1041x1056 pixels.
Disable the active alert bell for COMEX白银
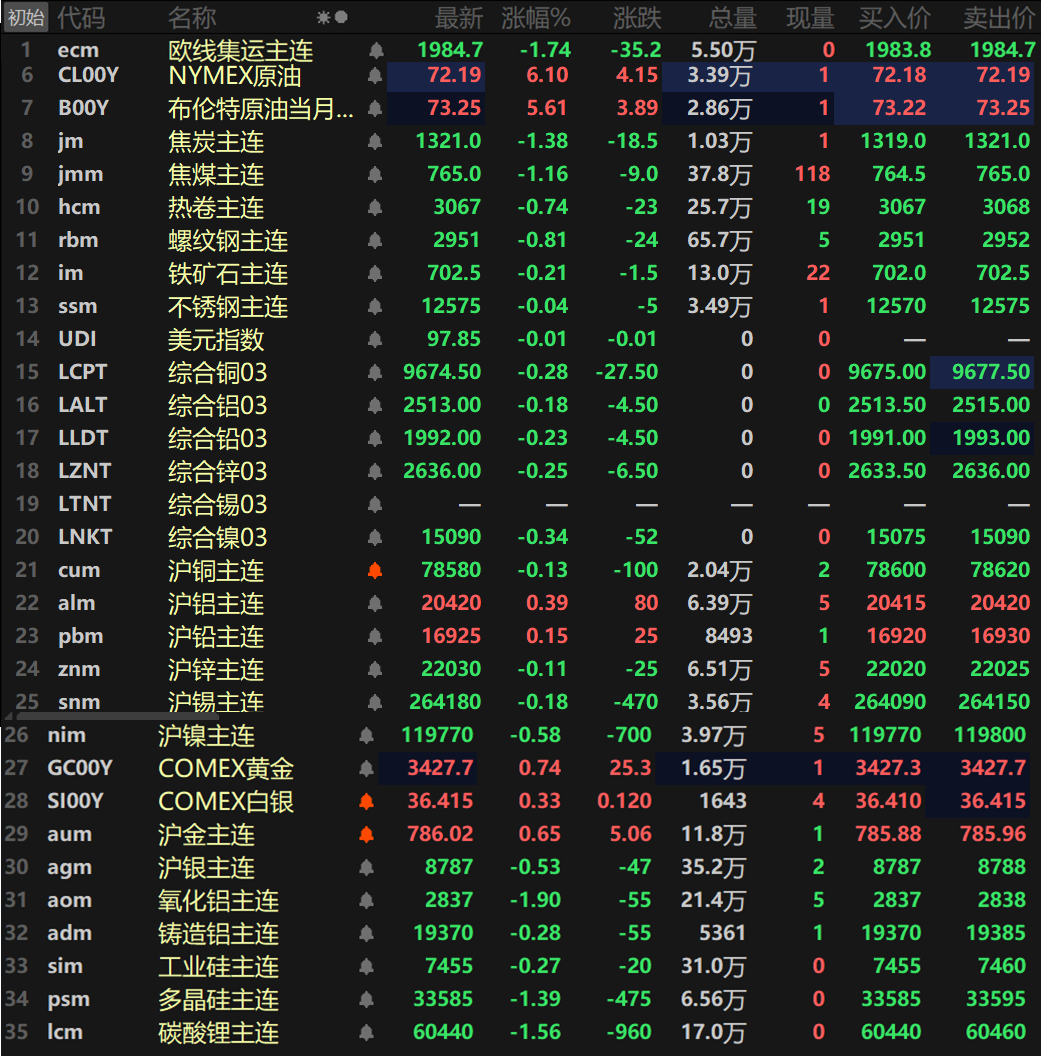click(x=367, y=801)
